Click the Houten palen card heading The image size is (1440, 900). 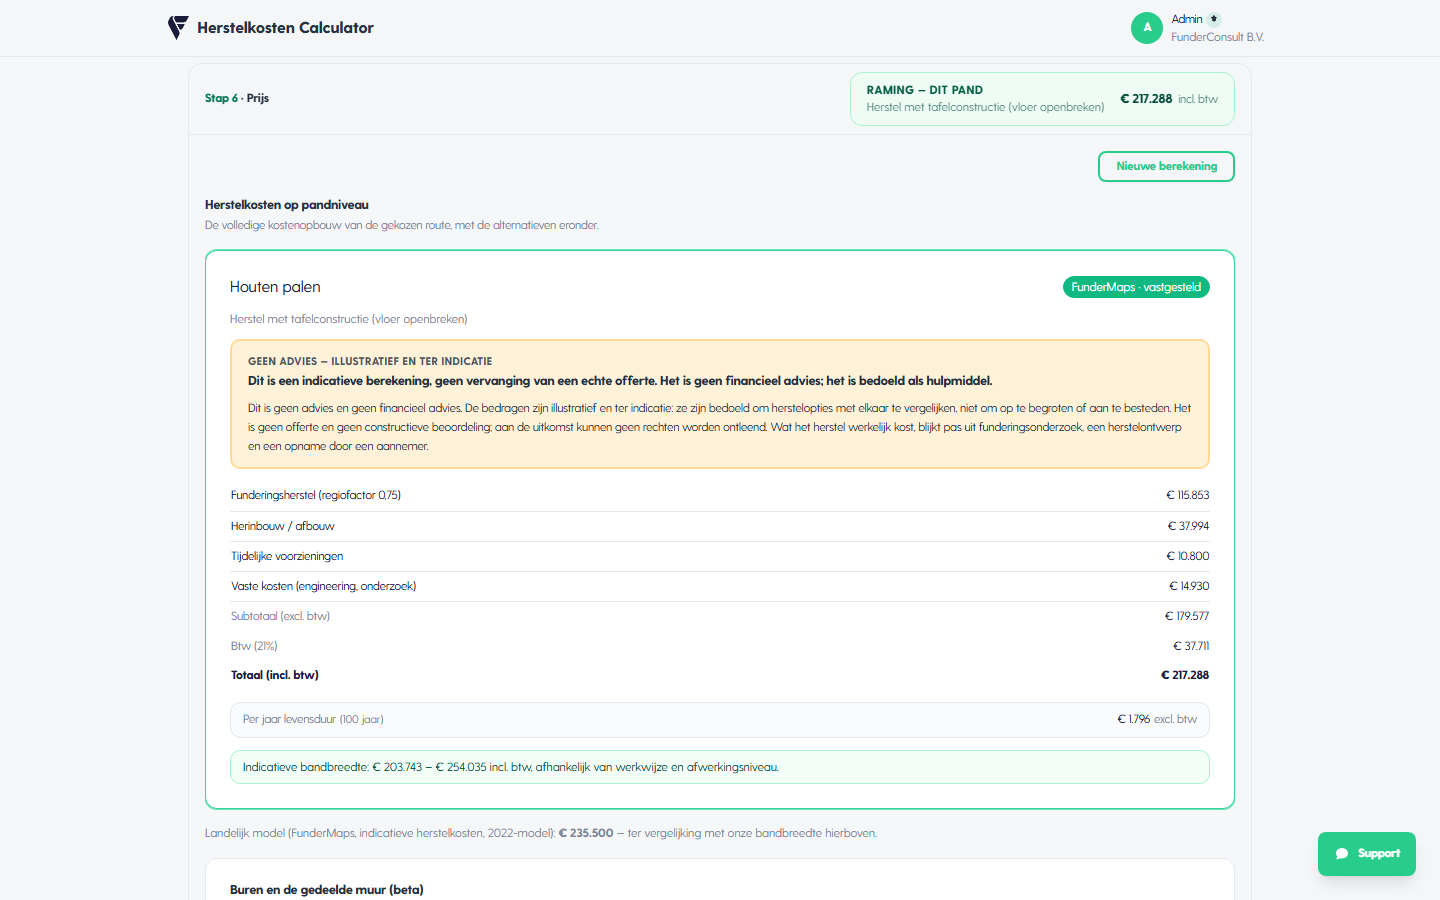(275, 287)
